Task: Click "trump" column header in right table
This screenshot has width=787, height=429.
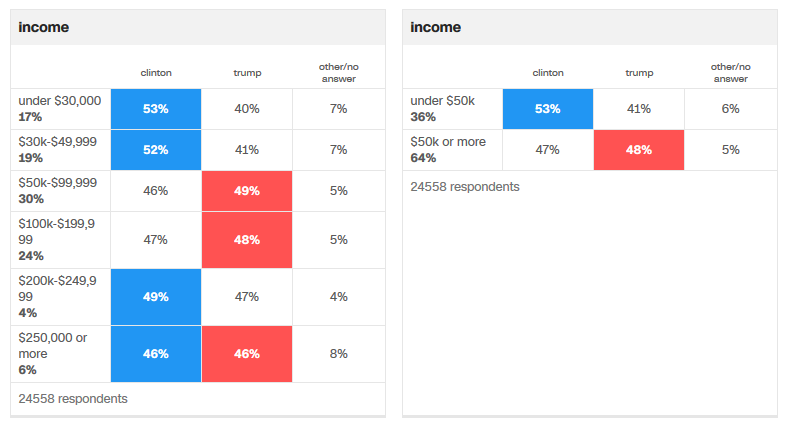Action: point(639,73)
